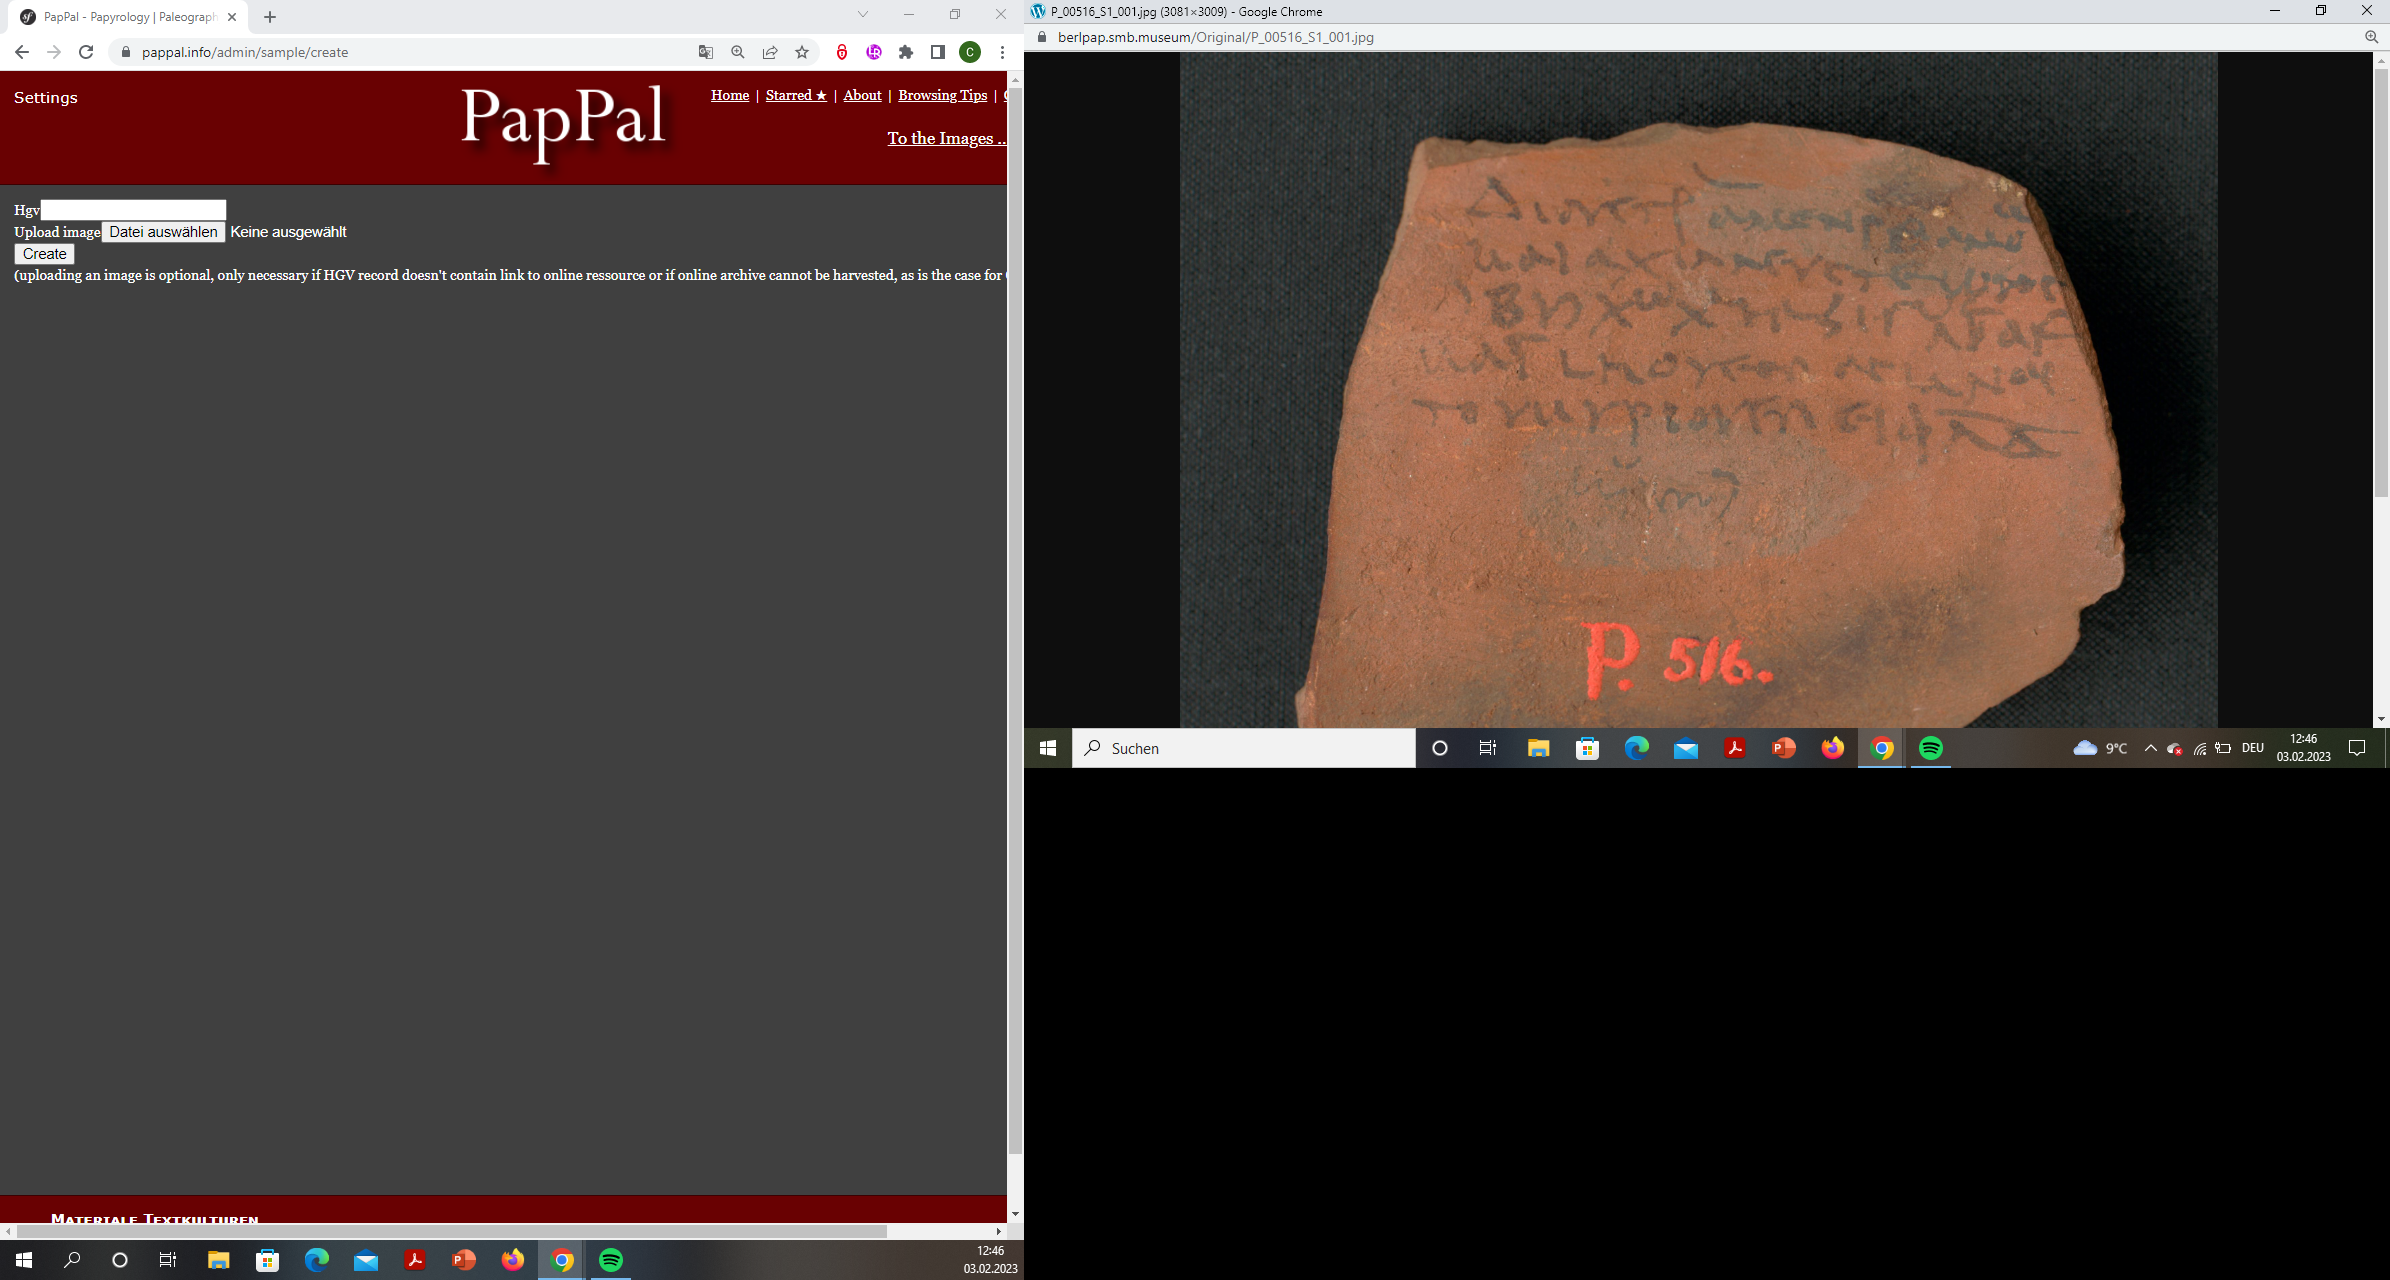The image size is (2390, 1280).
Task: Click the forward navigation arrow in PapPal window
Action: (54, 52)
